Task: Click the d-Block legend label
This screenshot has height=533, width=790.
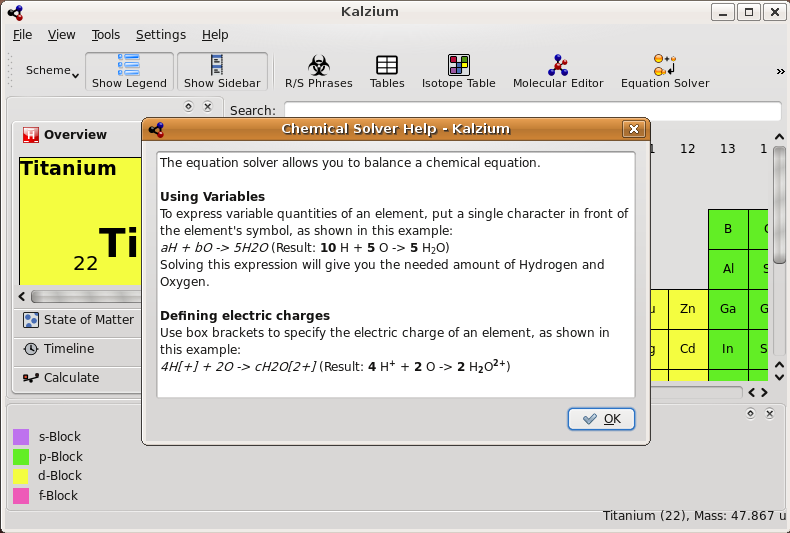Action: tap(59, 476)
